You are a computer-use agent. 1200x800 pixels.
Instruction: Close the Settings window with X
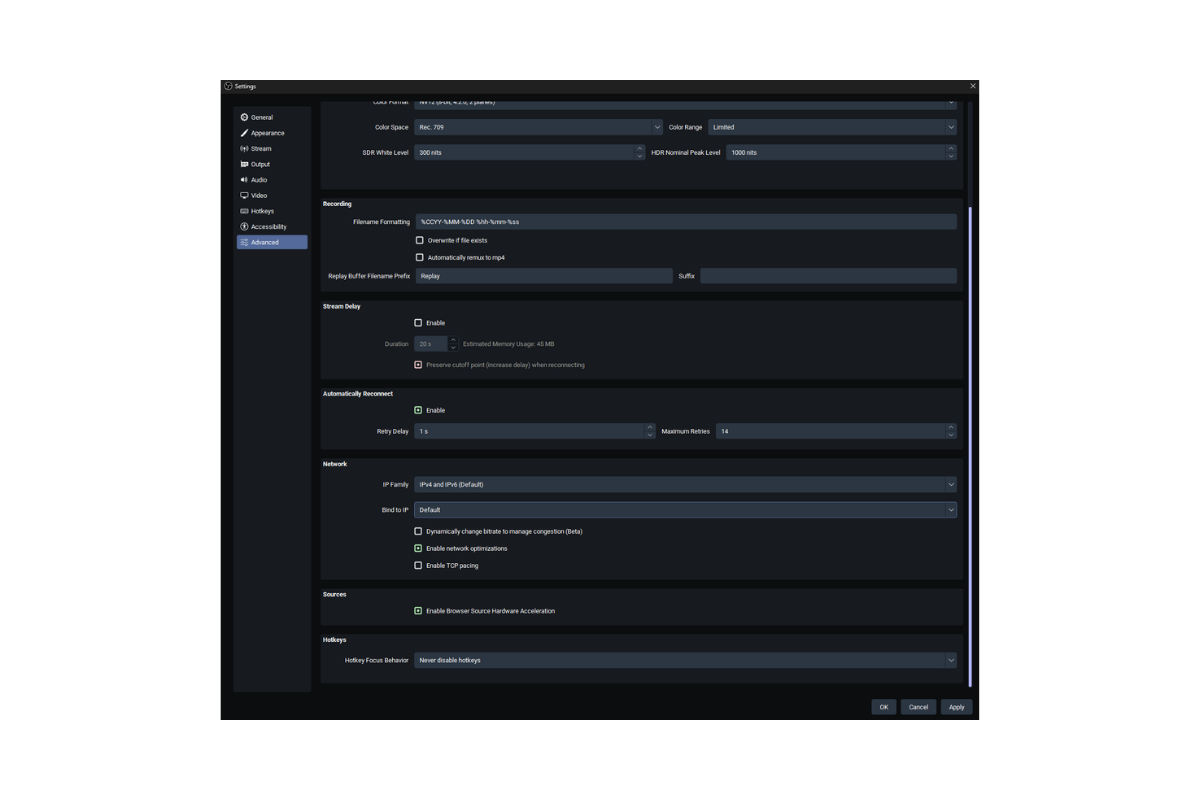(973, 86)
